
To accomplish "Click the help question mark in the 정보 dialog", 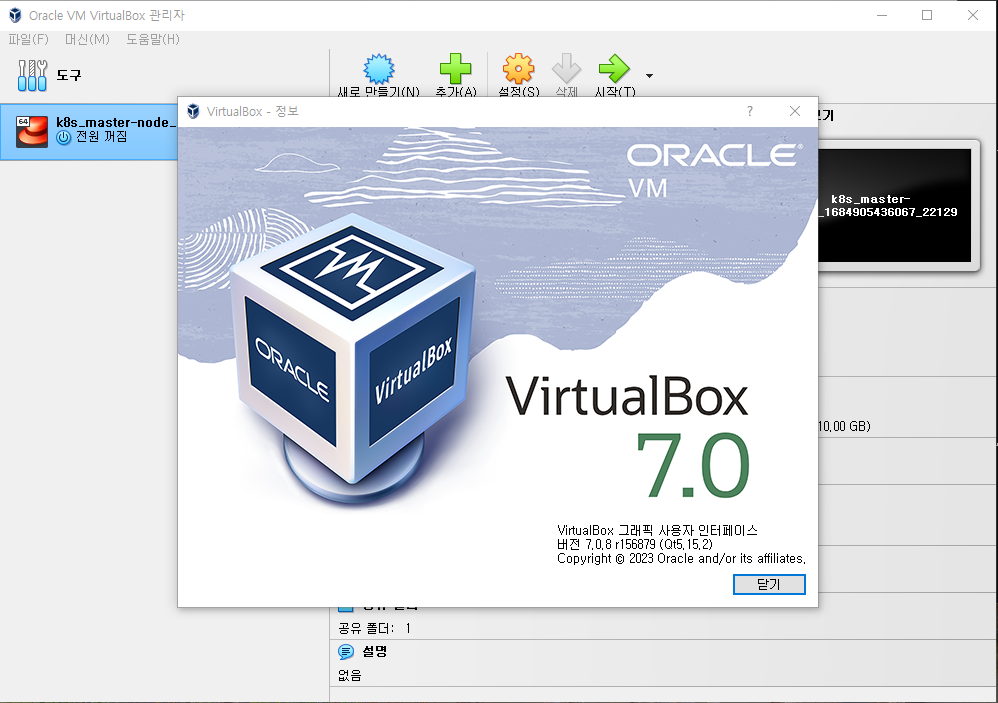I will click(x=750, y=111).
